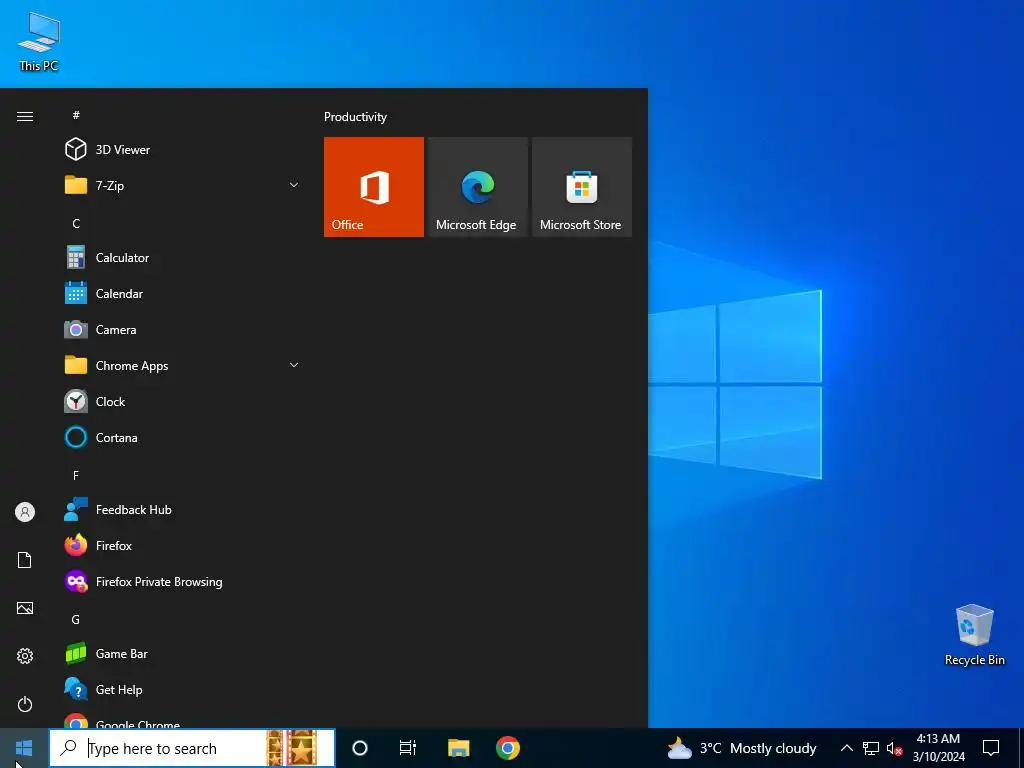Open Cortana from the app list
This screenshot has width=1024, height=768.
click(182, 438)
